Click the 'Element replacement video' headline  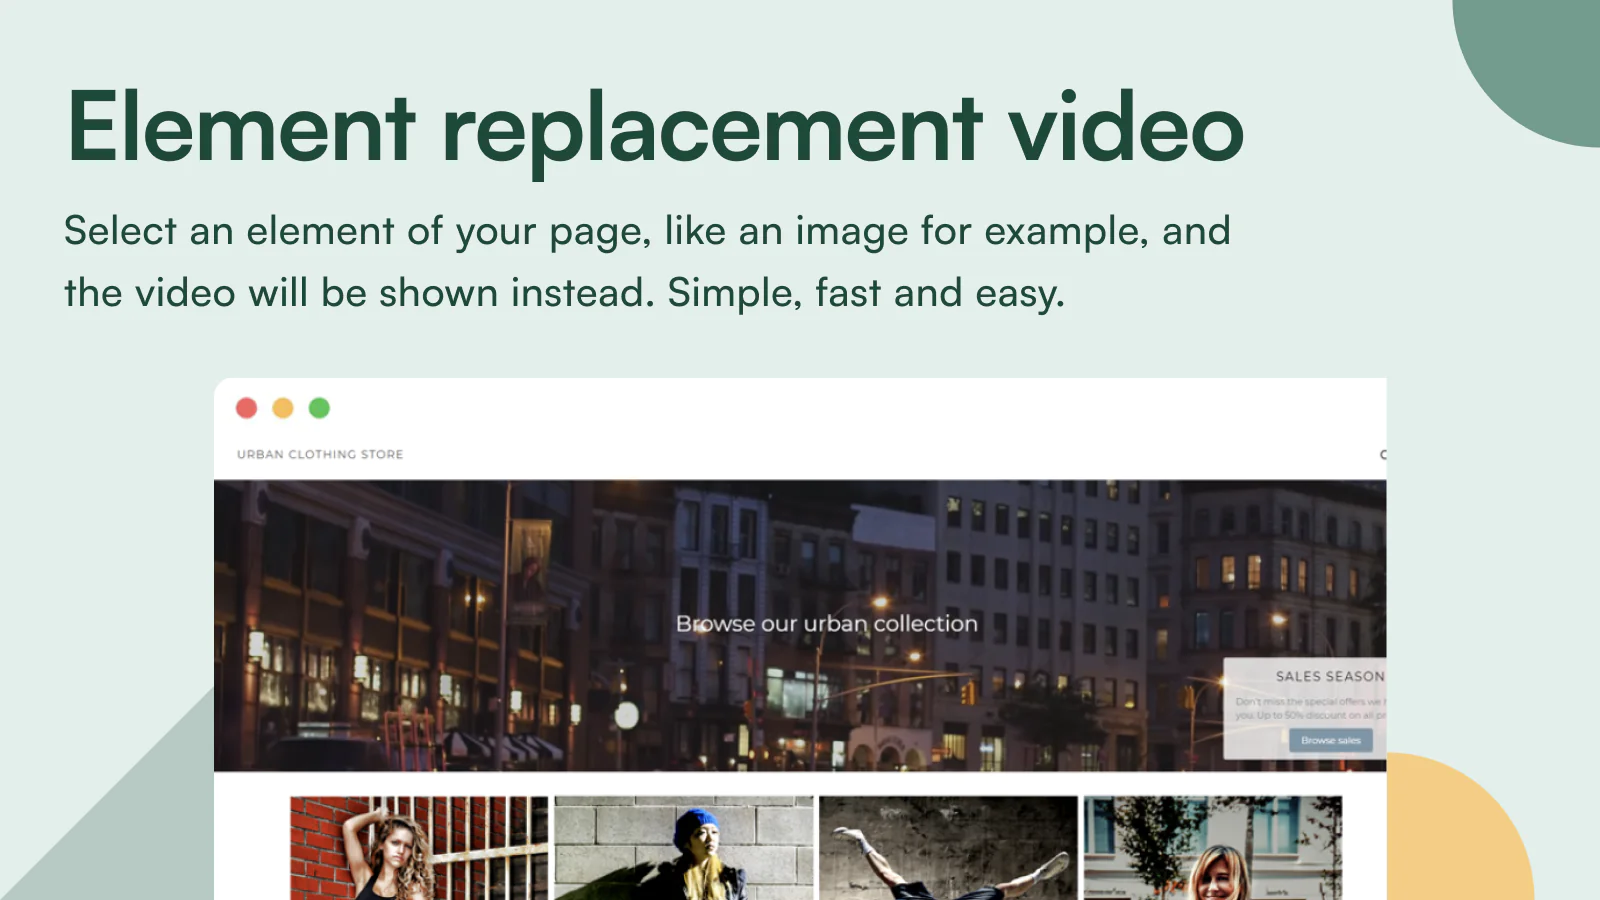tap(655, 128)
